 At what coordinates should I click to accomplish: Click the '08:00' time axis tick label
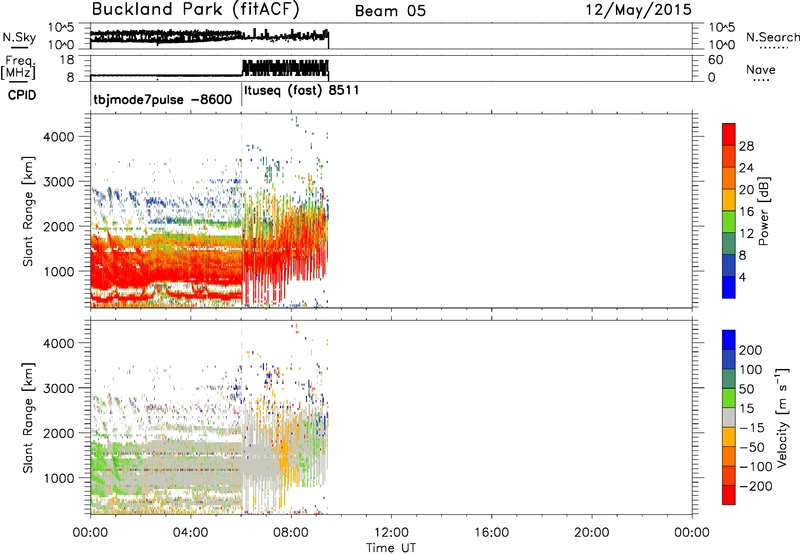291,533
